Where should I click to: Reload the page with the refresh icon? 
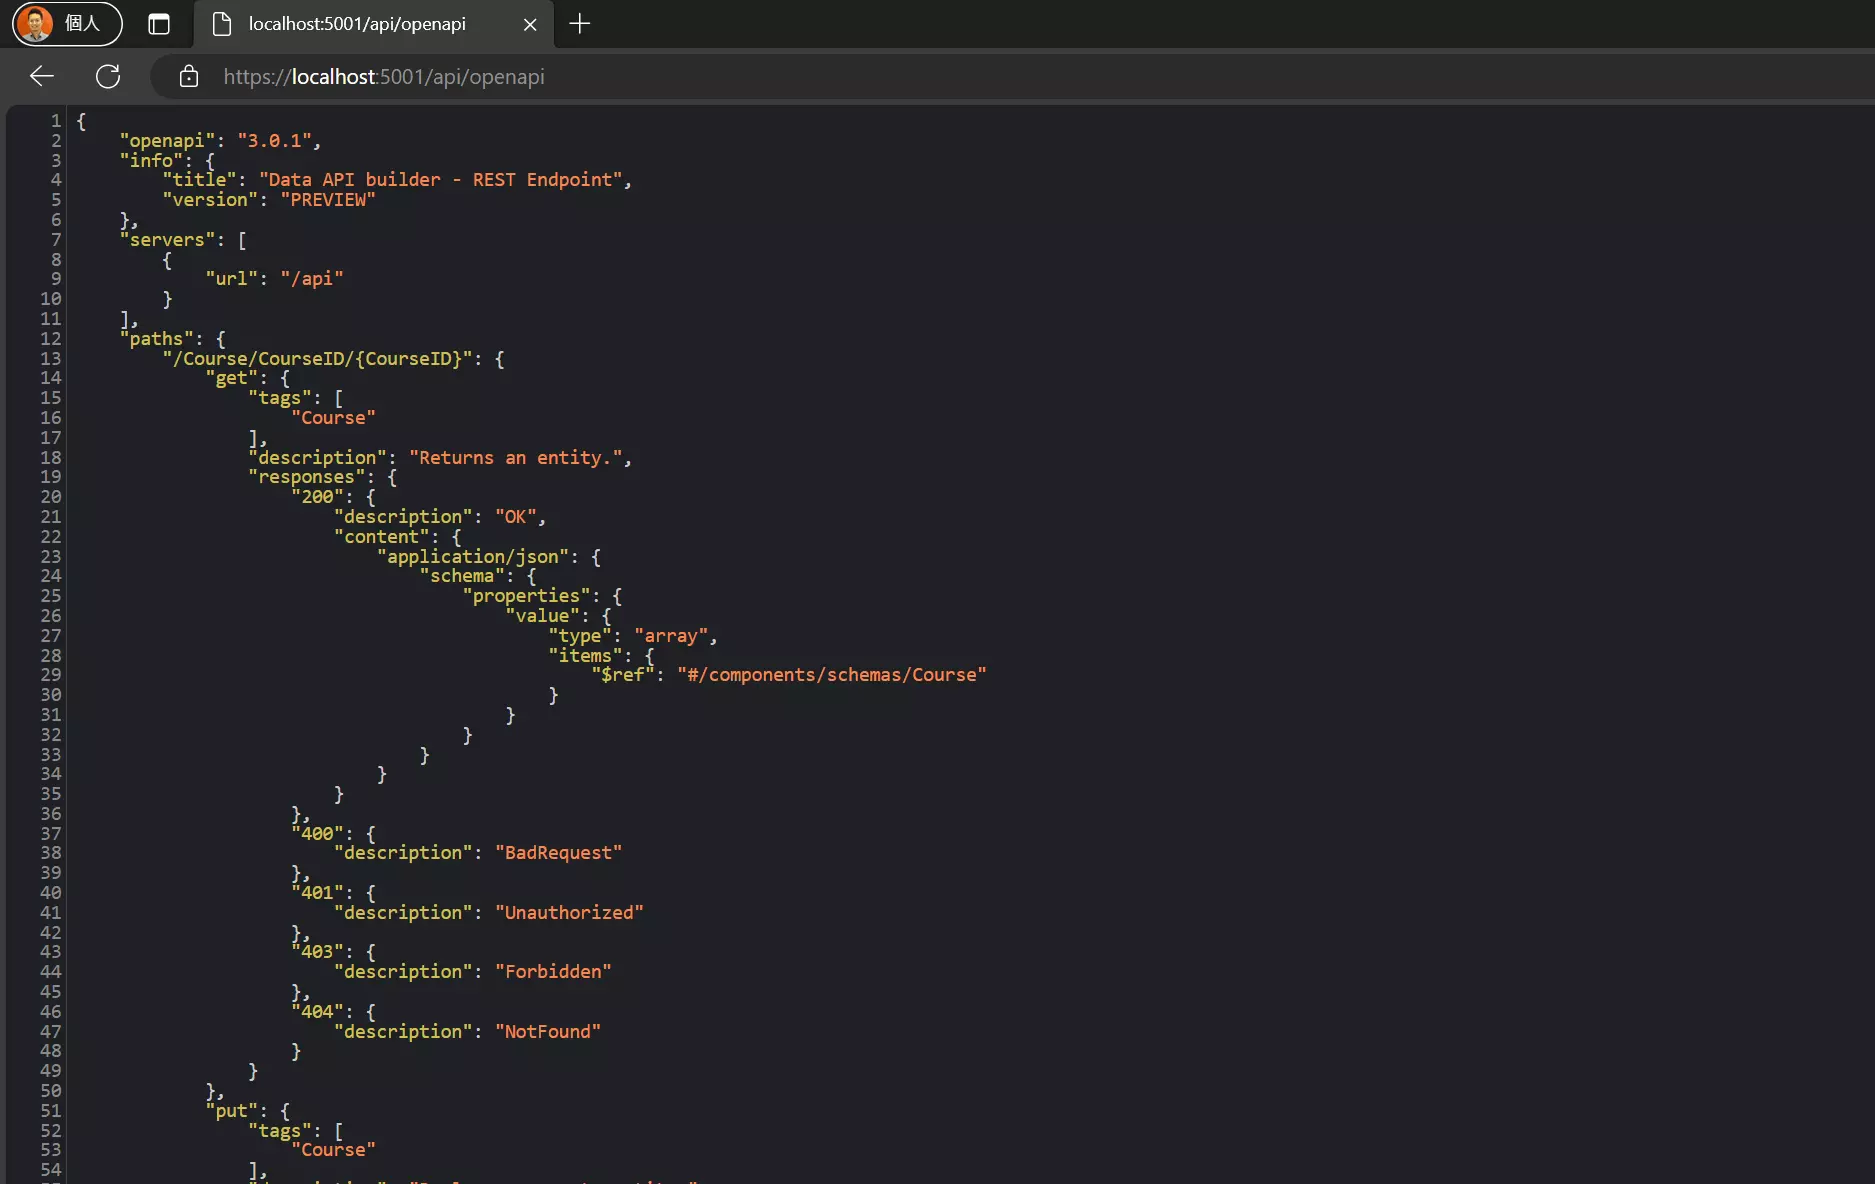click(108, 77)
